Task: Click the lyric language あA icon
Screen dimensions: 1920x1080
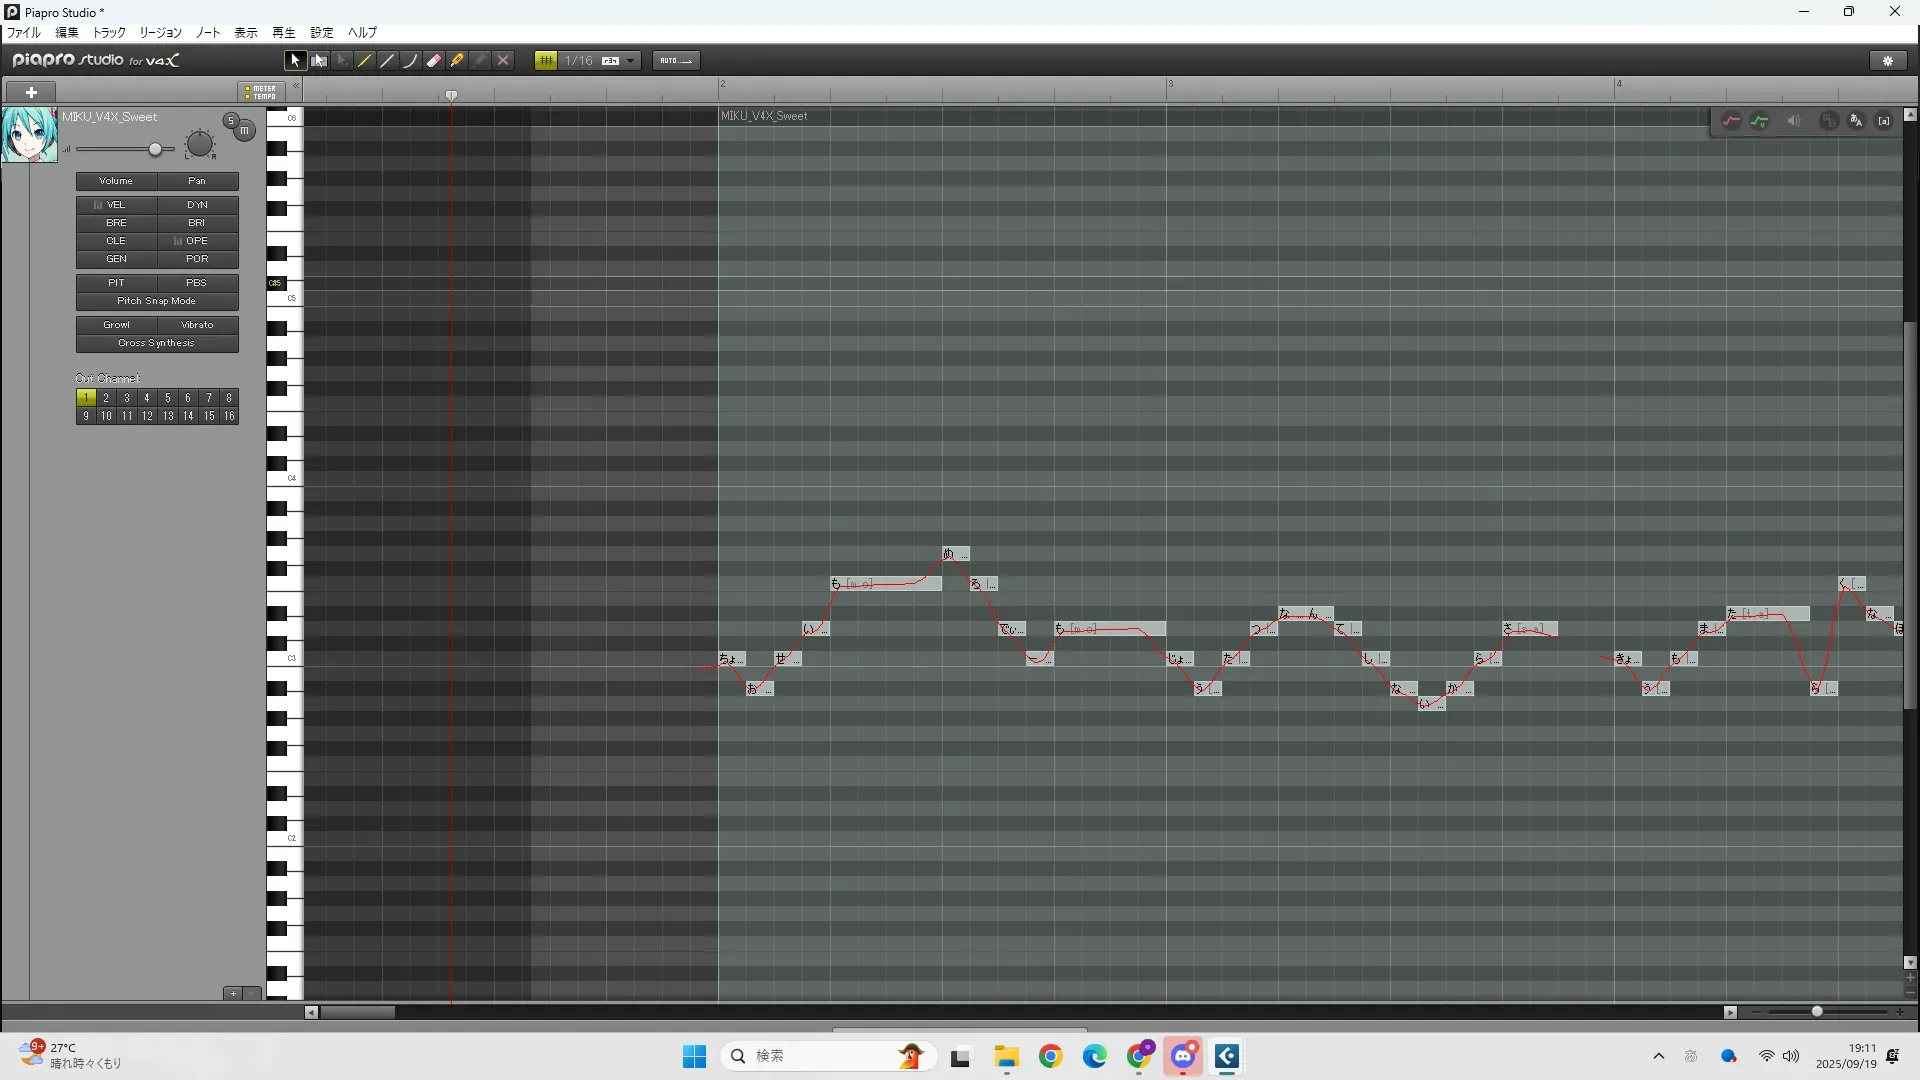Action: [x=1856, y=121]
